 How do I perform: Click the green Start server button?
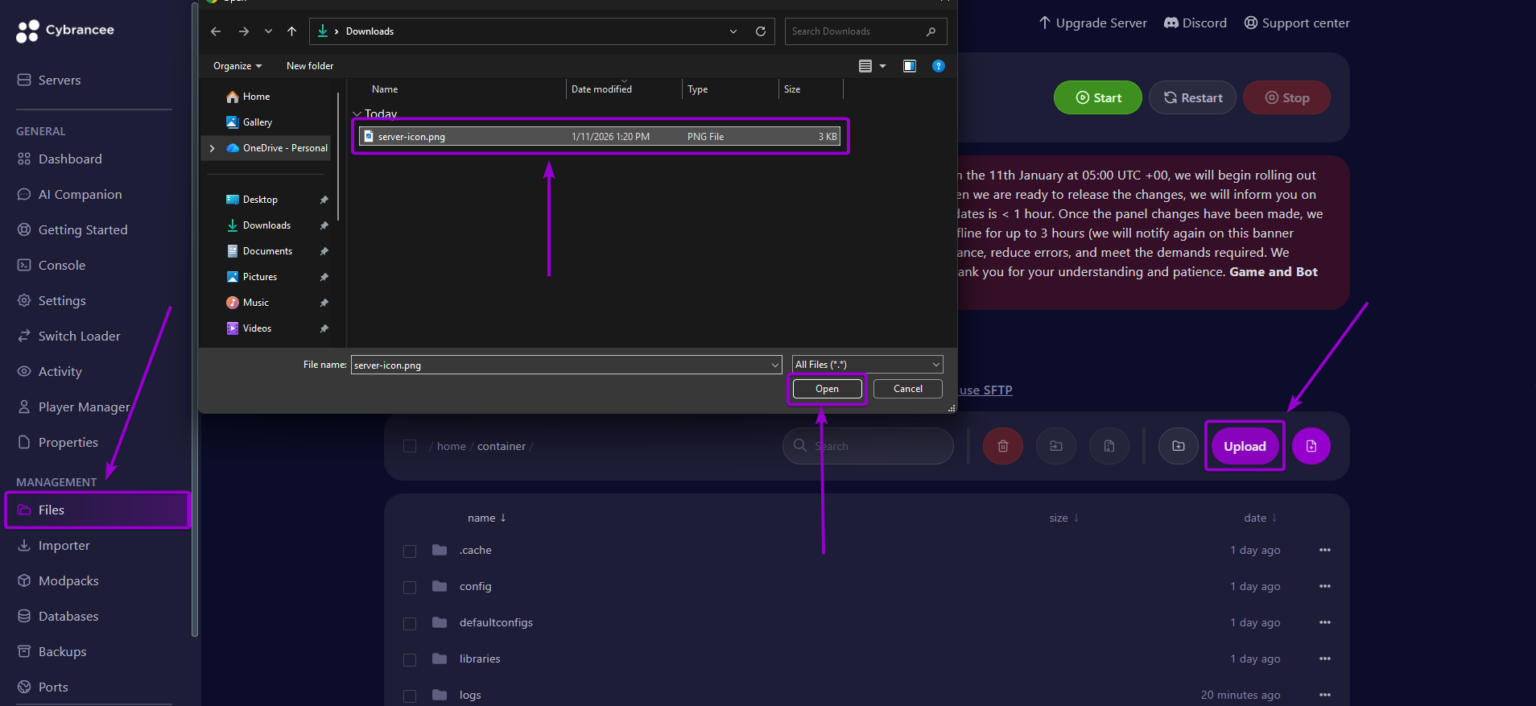coord(1098,98)
